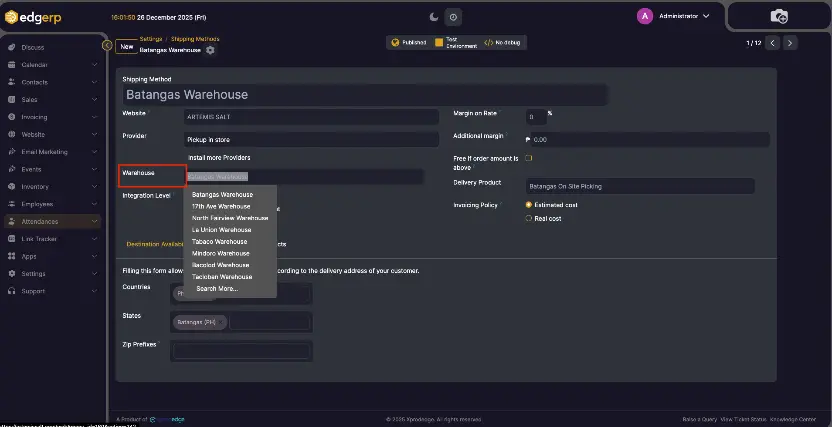The image size is (832, 427).
Task: Click the Zip Prefixes input field
Action: click(241, 351)
